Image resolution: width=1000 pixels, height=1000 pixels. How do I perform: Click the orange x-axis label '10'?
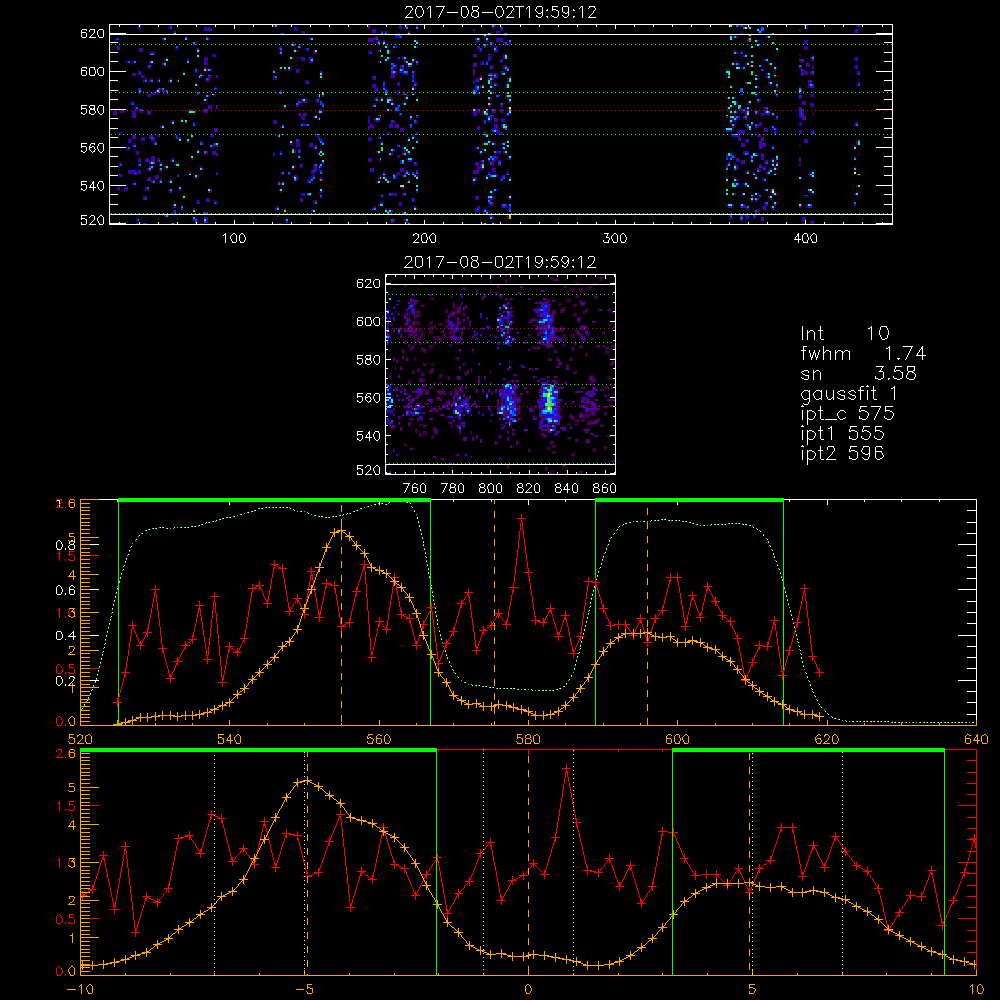[976, 990]
